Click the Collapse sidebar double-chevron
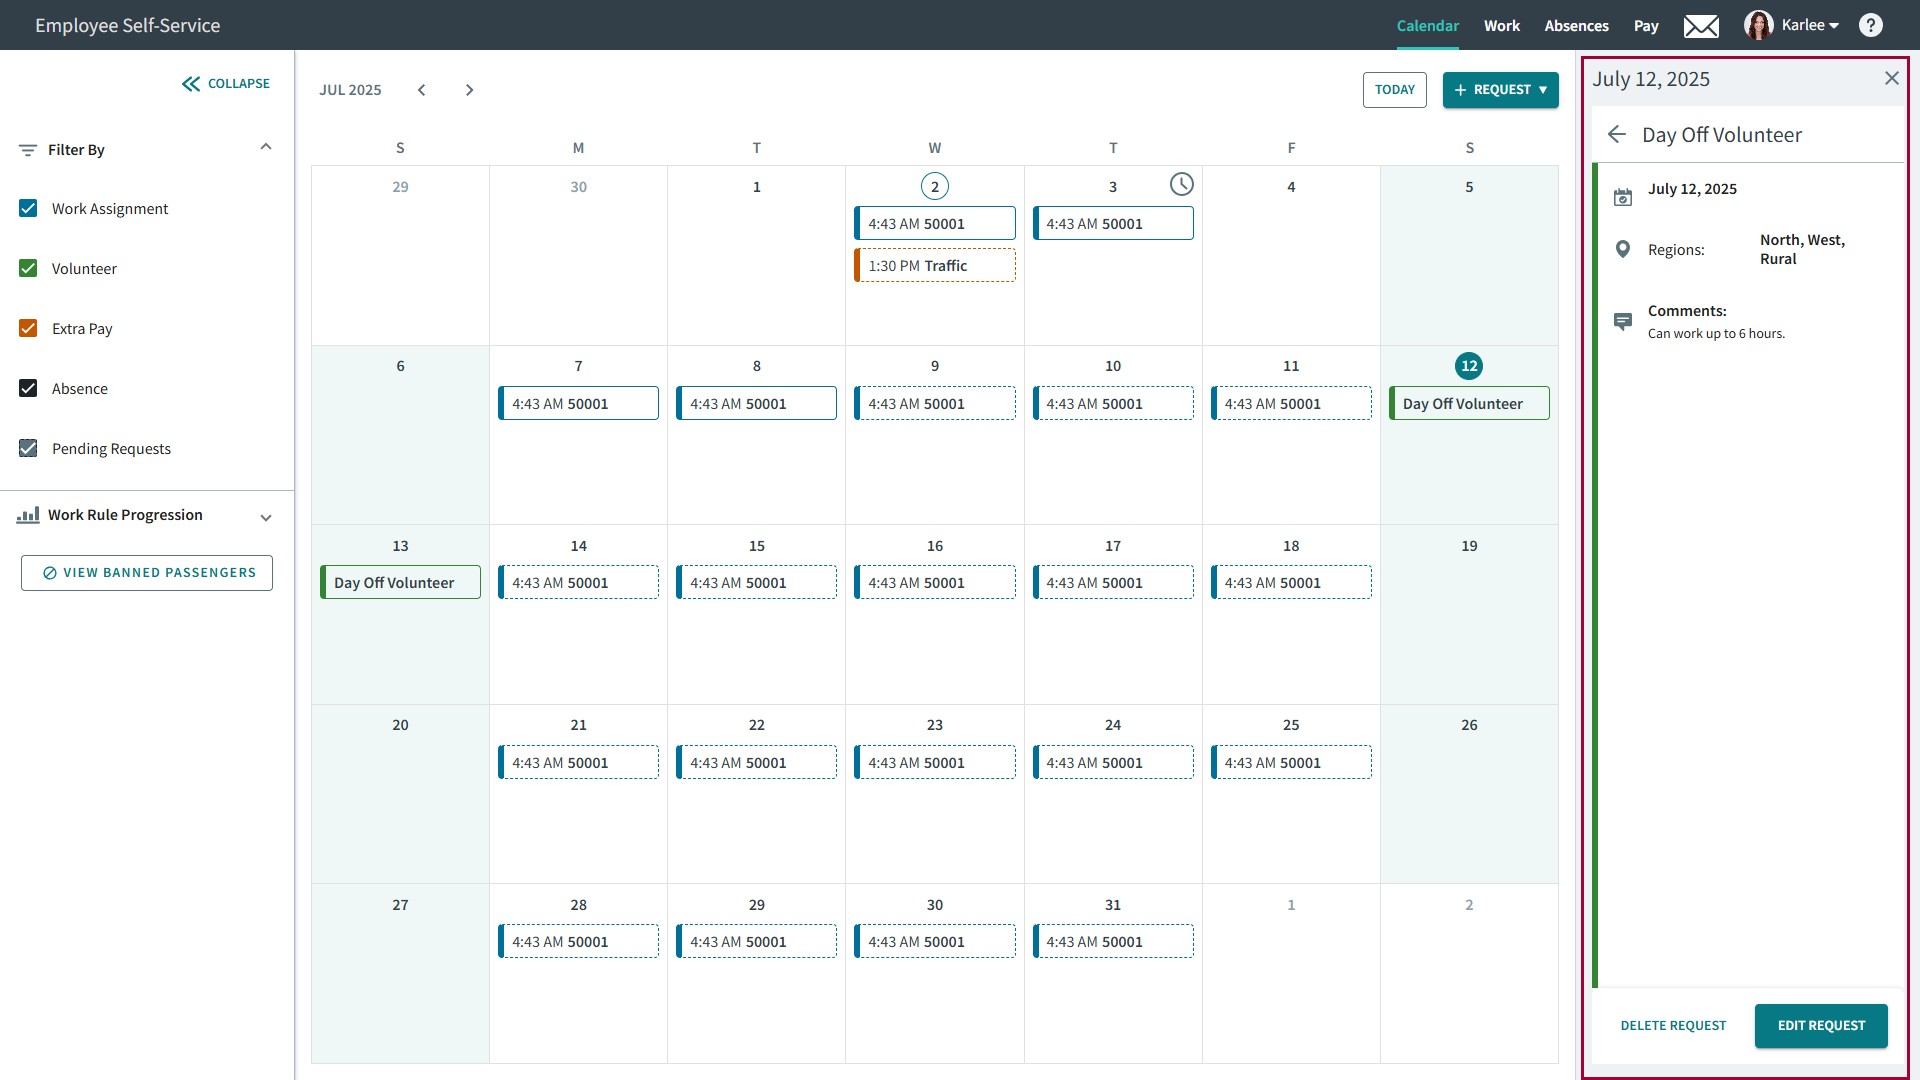This screenshot has height=1080, width=1920. (x=191, y=84)
